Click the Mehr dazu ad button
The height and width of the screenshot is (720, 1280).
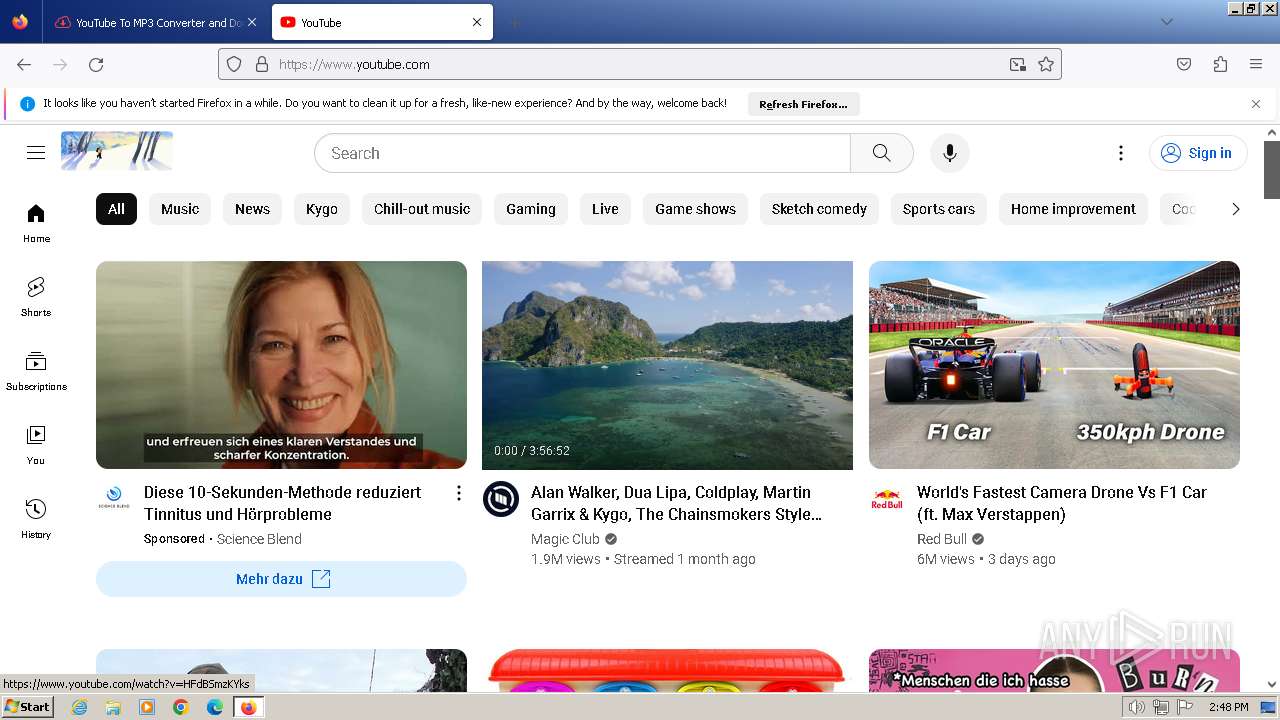pyautogui.click(x=281, y=579)
